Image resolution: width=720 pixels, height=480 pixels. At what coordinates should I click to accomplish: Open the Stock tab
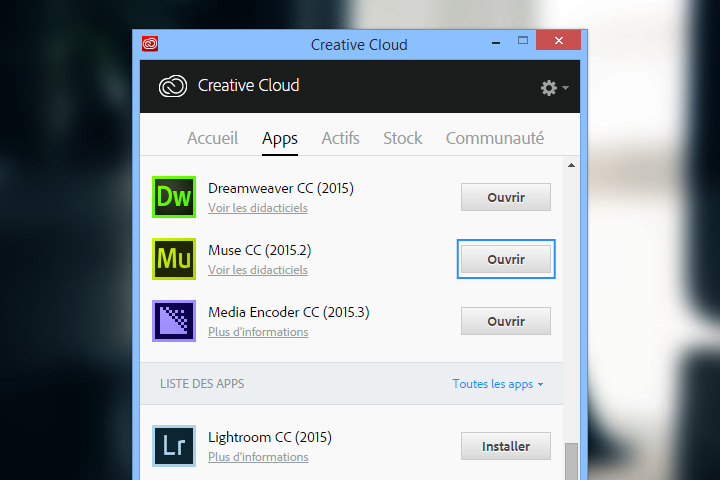point(403,138)
